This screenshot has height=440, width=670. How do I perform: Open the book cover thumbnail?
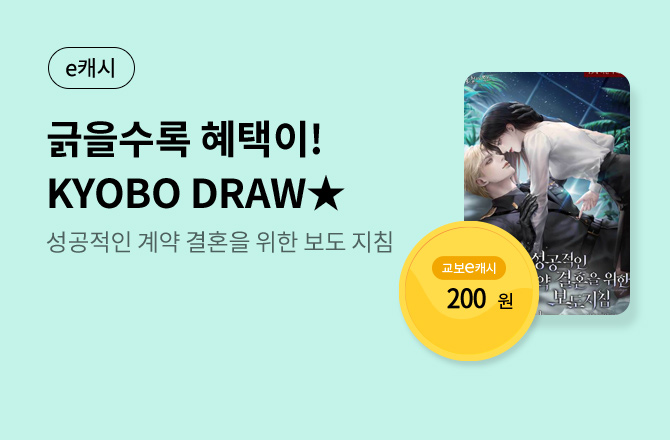click(547, 193)
